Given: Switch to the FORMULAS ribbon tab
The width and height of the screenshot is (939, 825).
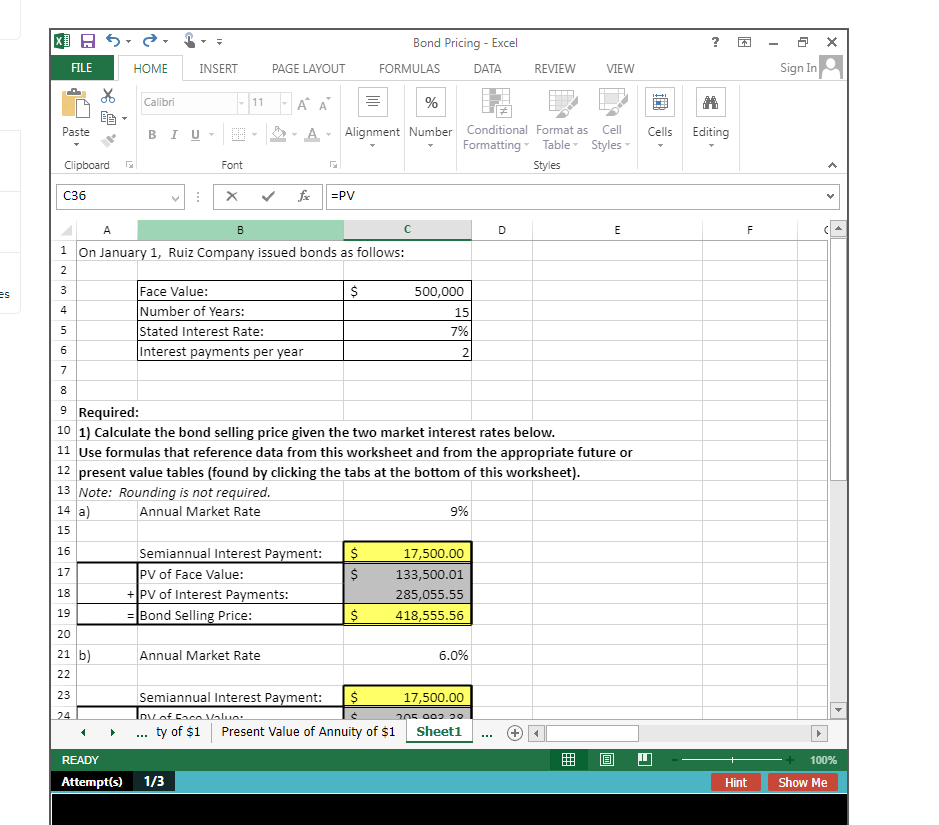Looking at the screenshot, I should [x=409, y=69].
